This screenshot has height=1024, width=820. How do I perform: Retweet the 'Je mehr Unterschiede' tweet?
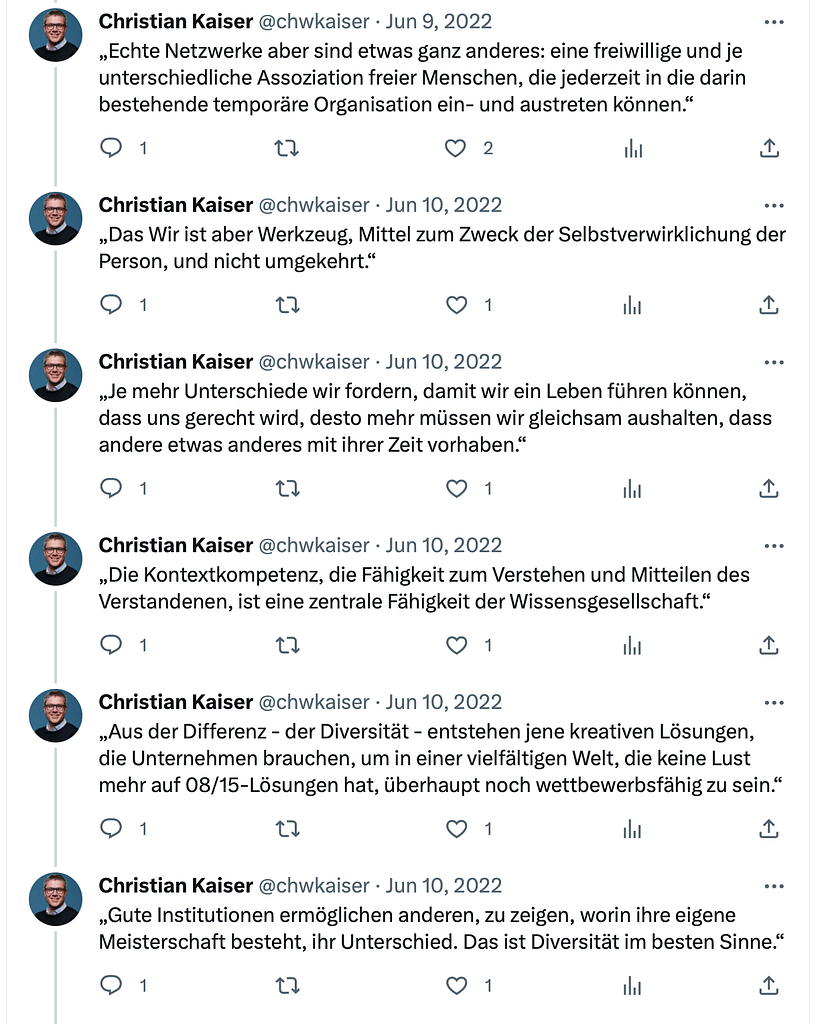coord(287,488)
